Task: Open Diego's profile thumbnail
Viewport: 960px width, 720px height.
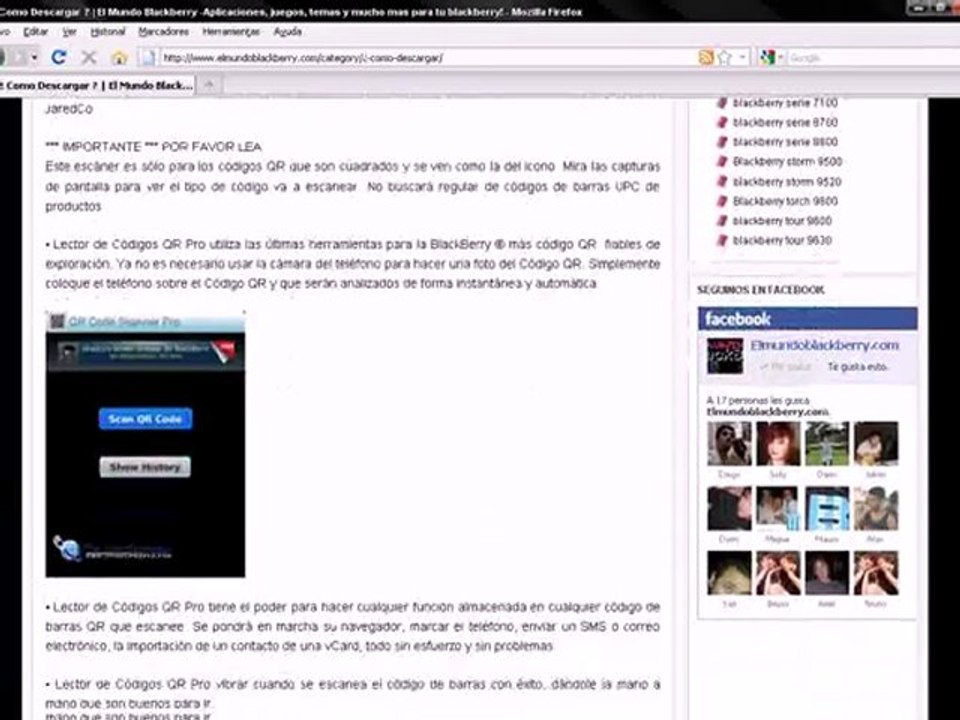Action: point(729,444)
